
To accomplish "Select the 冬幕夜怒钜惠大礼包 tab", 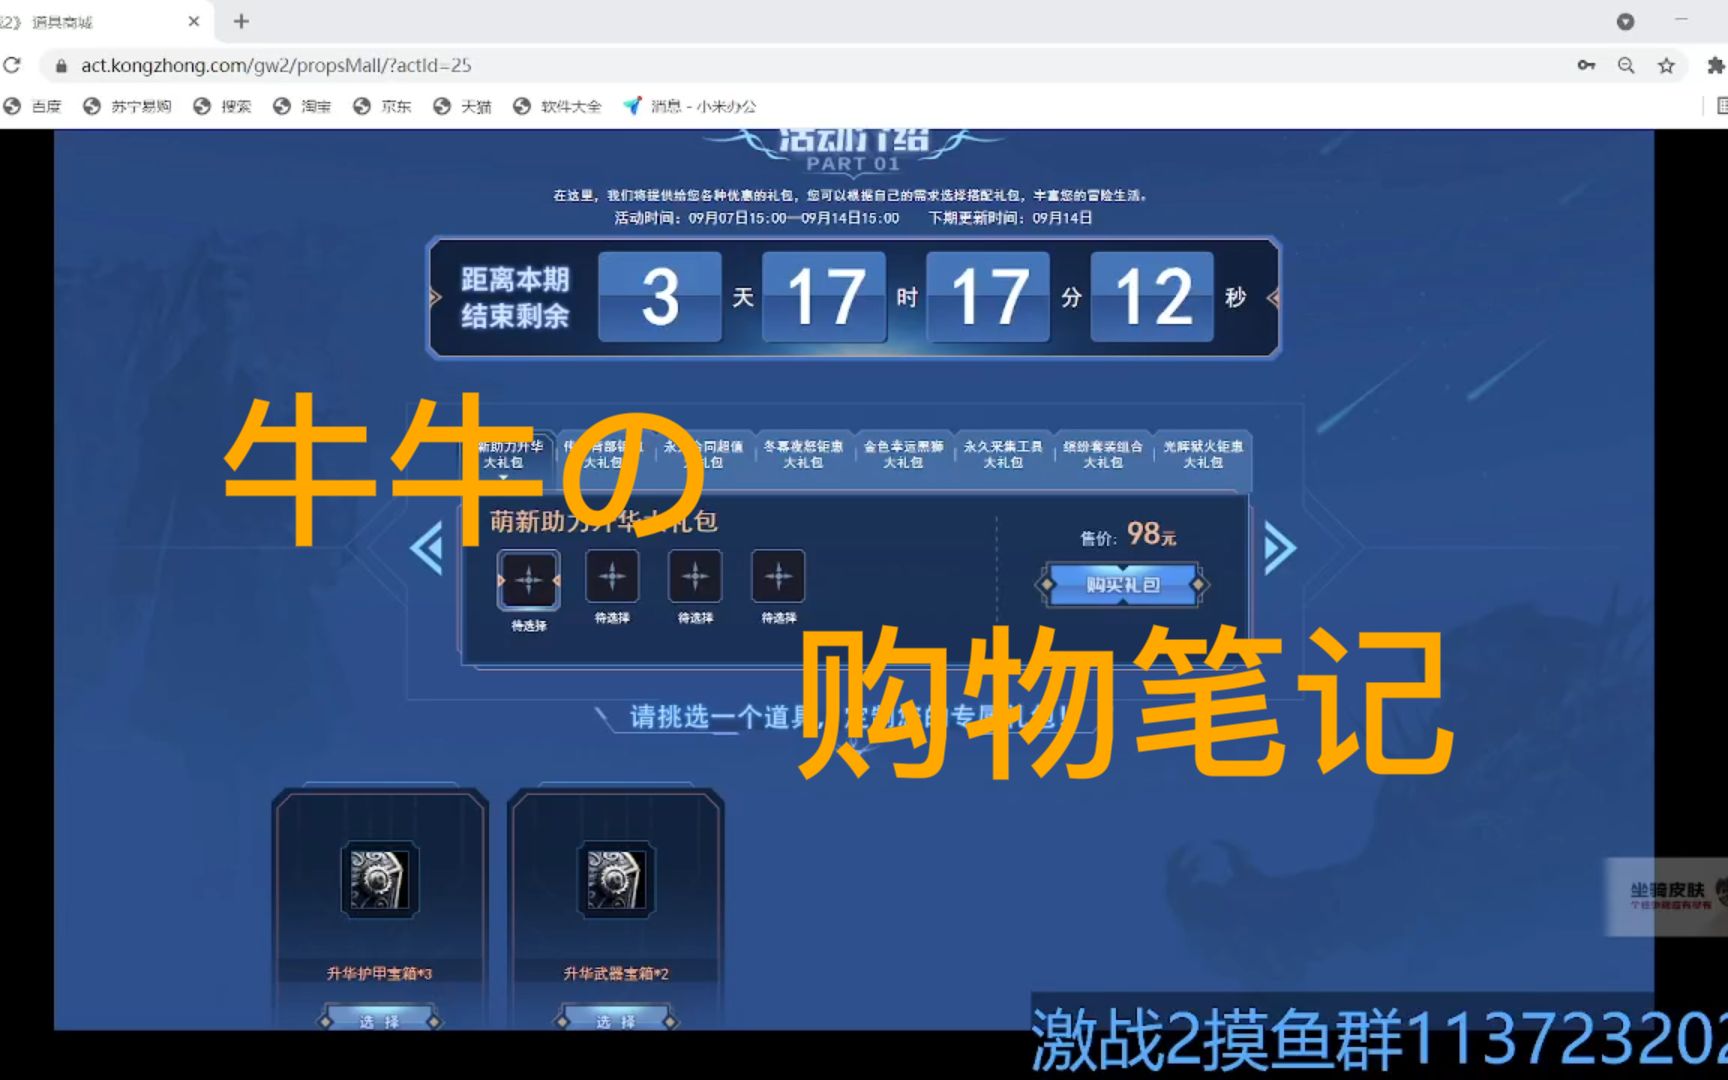I will 803,454.
